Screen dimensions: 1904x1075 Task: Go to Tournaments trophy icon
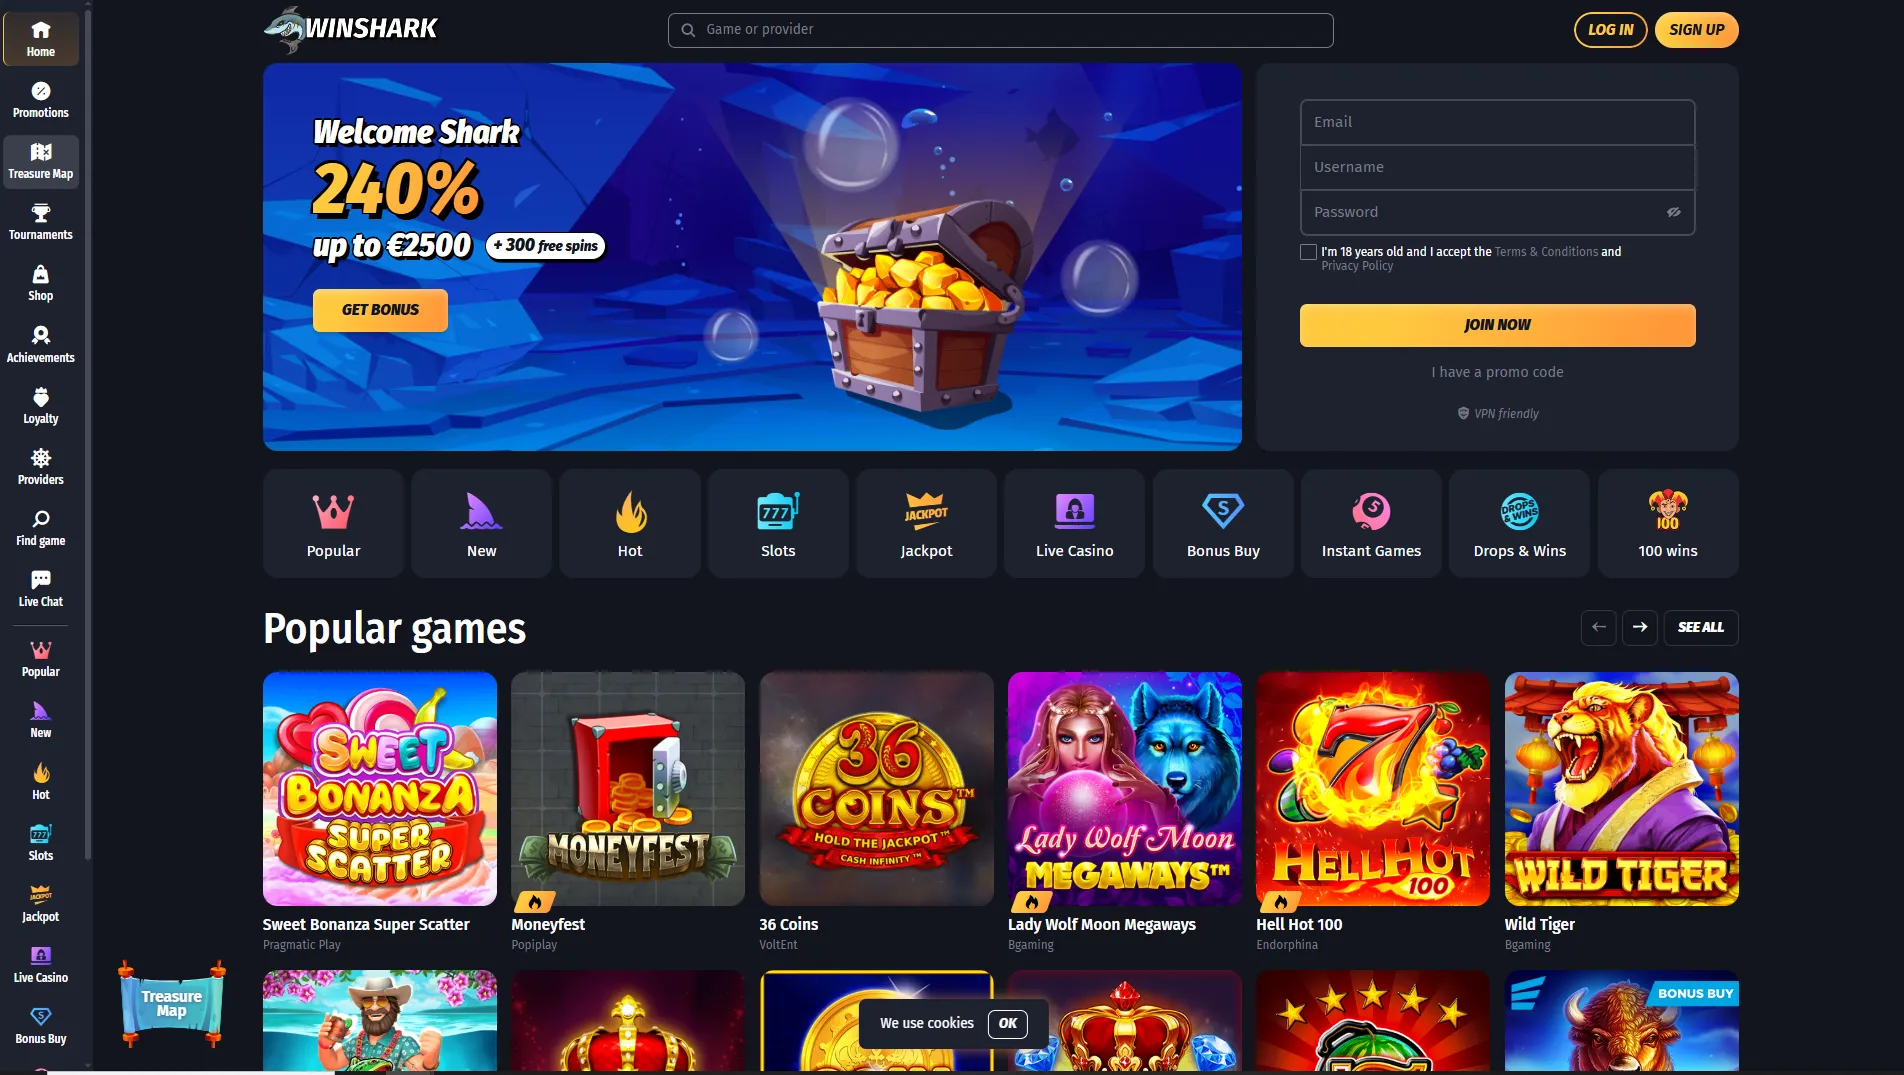(41, 222)
